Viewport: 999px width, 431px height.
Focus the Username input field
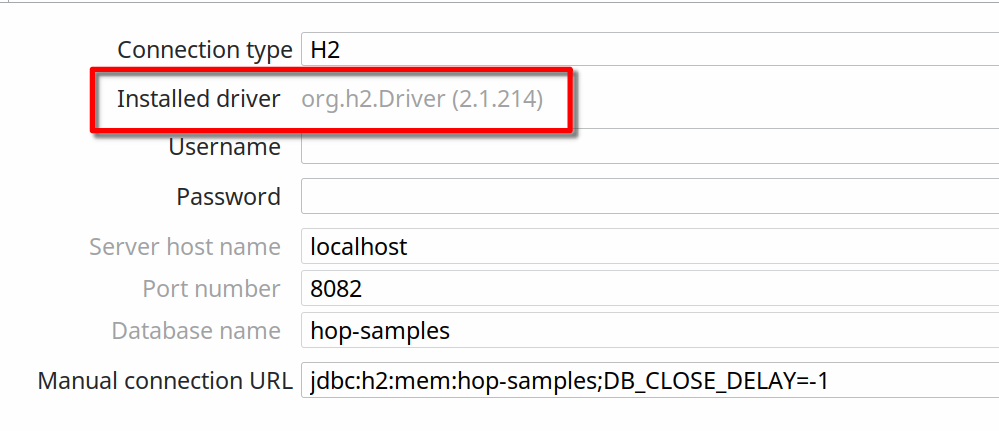(650, 147)
